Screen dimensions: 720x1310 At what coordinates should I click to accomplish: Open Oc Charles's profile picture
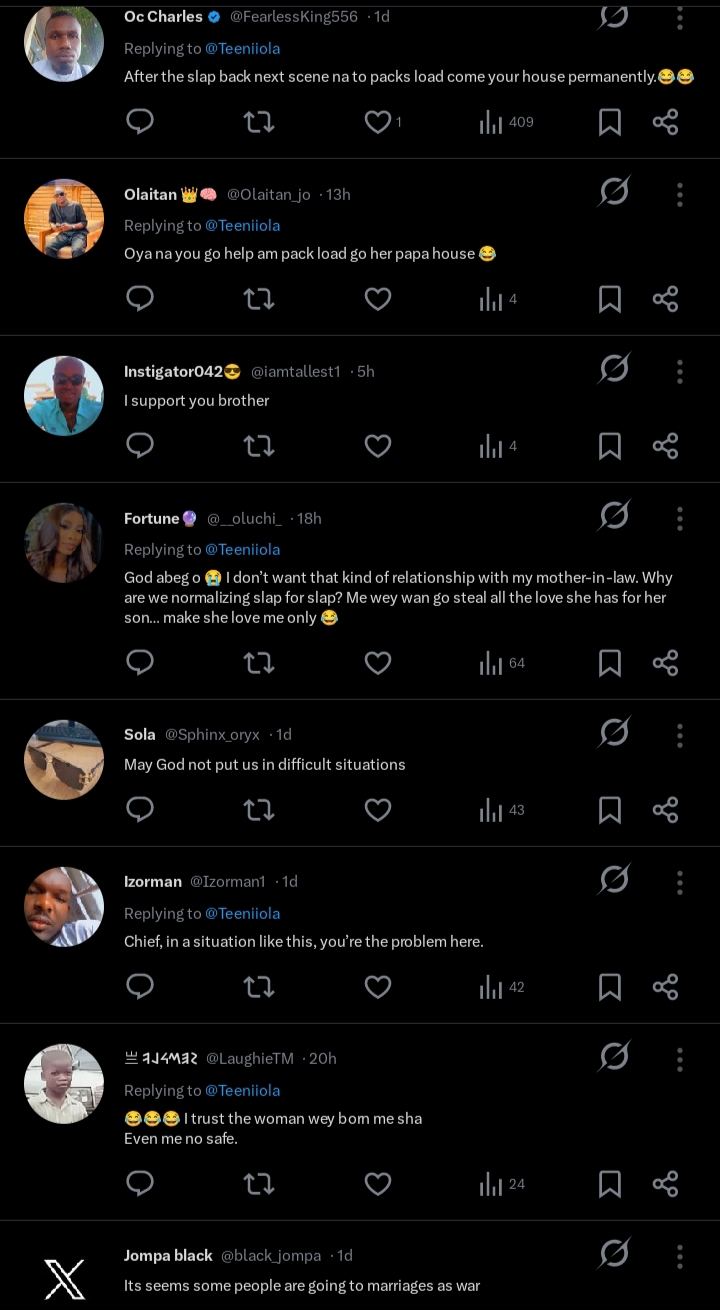pos(64,42)
